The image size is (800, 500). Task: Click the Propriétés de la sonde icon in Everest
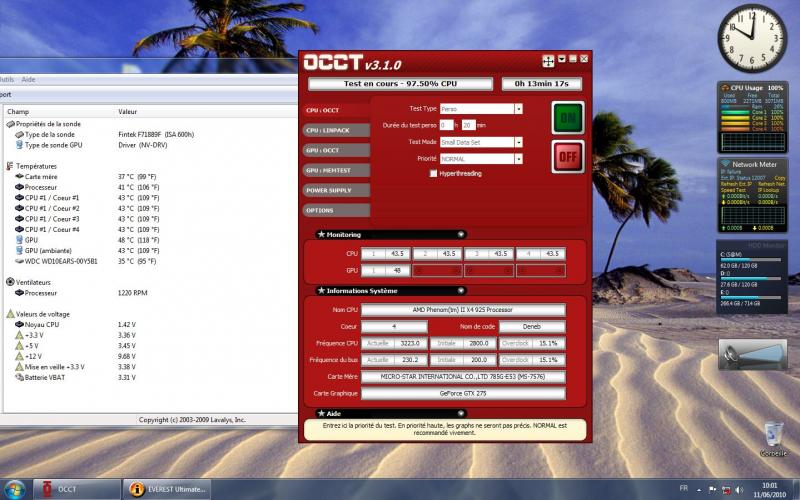pyautogui.click(x=10, y=124)
